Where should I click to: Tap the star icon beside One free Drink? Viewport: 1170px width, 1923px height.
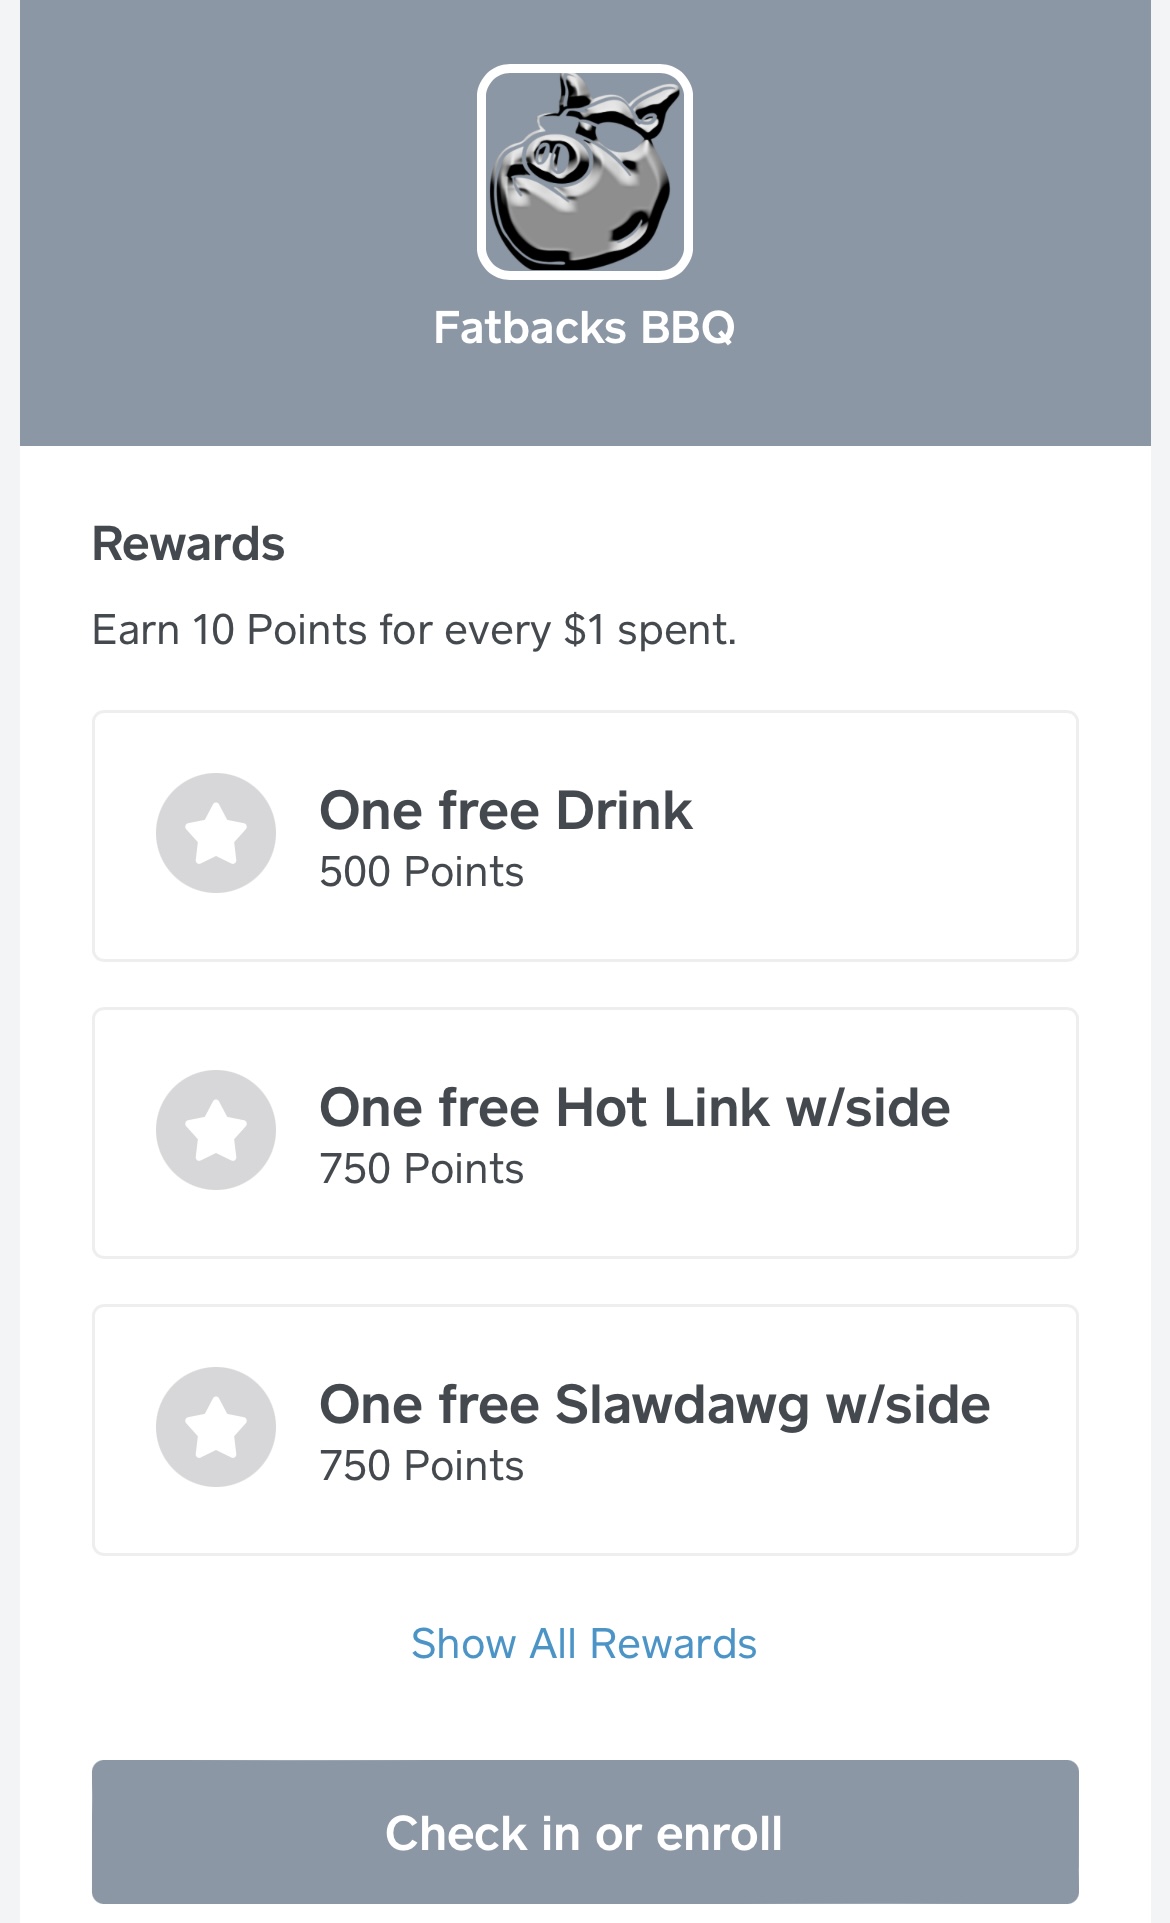point(216,833)
